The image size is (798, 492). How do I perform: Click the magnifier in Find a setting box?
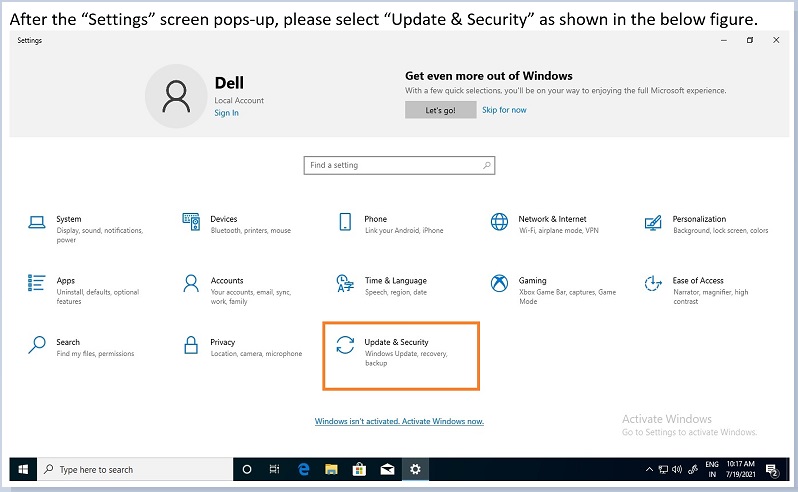click(487, 165)
